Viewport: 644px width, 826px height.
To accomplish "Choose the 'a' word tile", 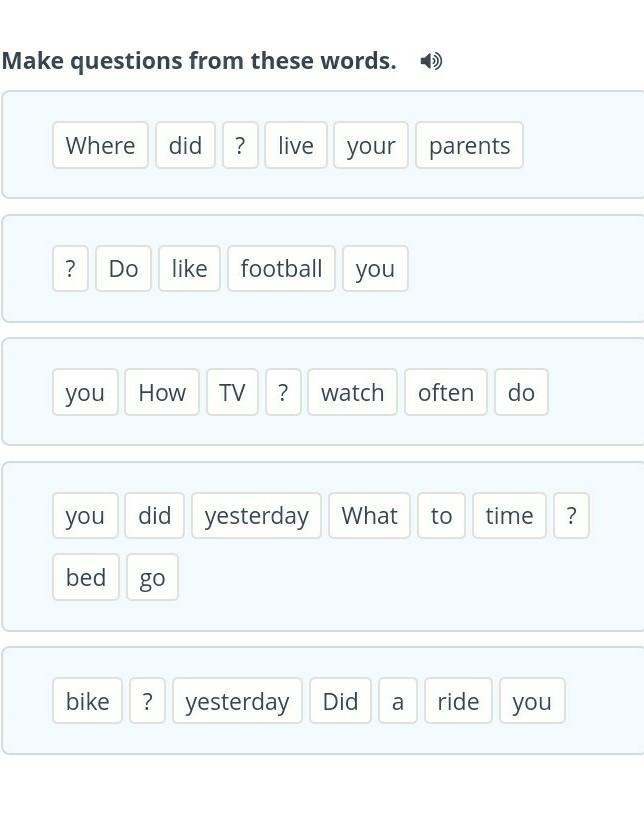I will coord(398,702).
